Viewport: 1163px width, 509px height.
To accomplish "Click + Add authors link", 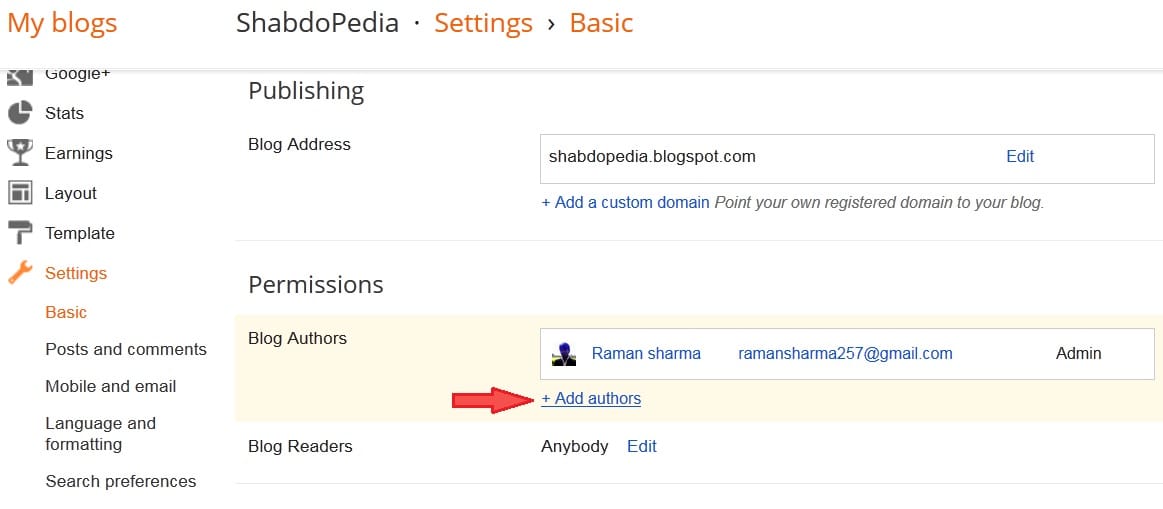I will [x=591, y=398].
